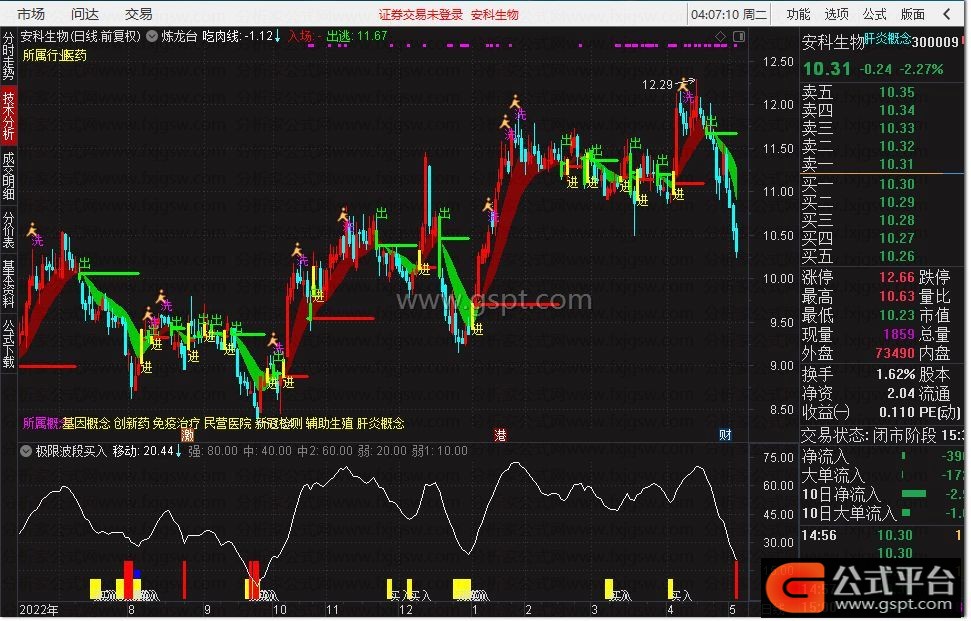The image size is (971, 621).
Task: Open the 激 event marker
Action: pyautogui.click(x=187, y=435)
